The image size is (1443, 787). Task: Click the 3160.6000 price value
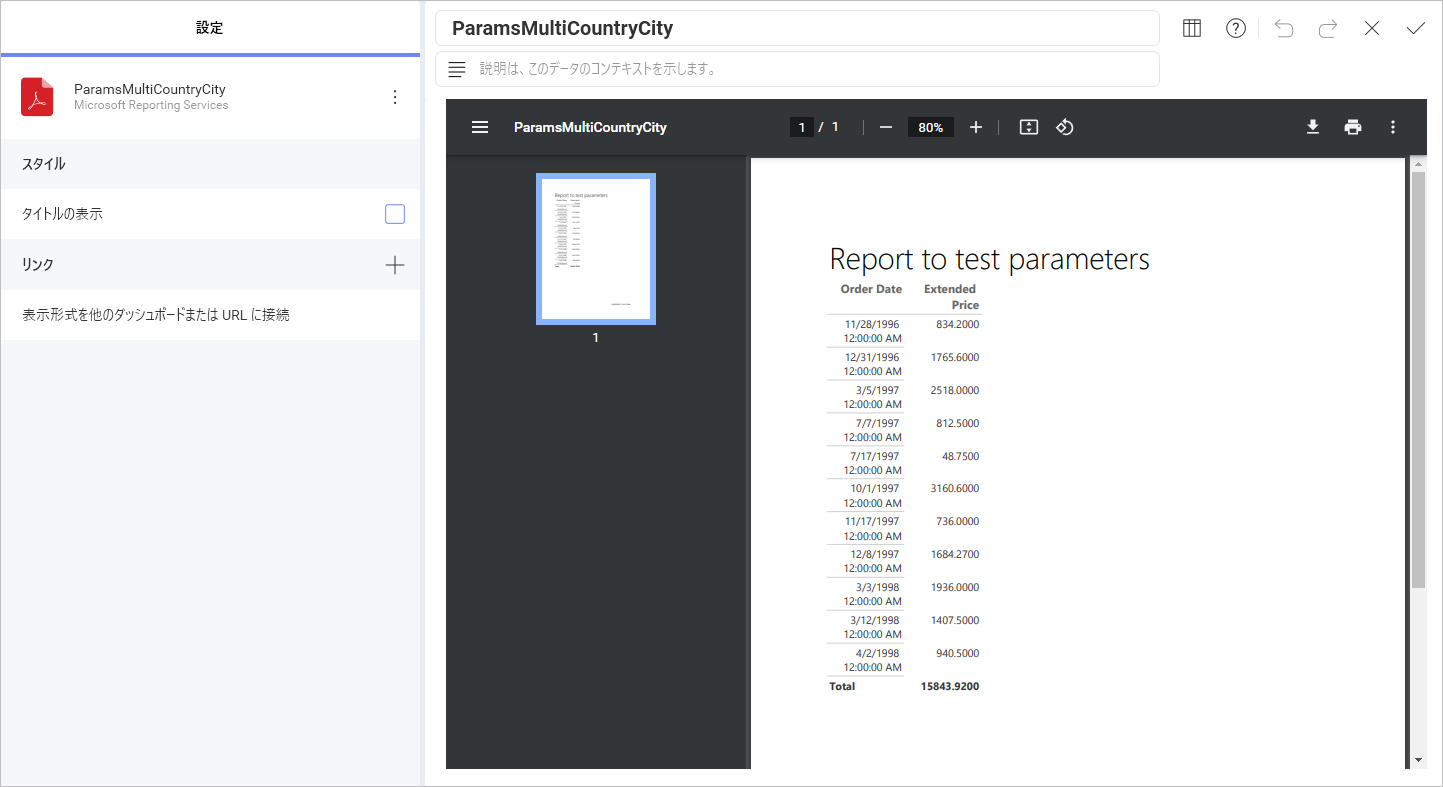(954, 488)
